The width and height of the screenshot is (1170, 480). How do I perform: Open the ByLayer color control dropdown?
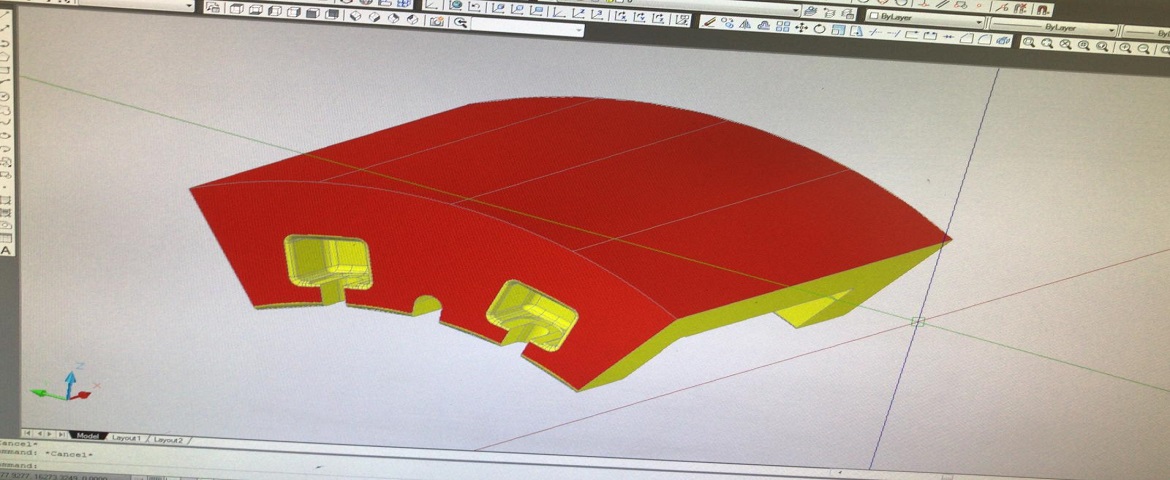point(980,20)
